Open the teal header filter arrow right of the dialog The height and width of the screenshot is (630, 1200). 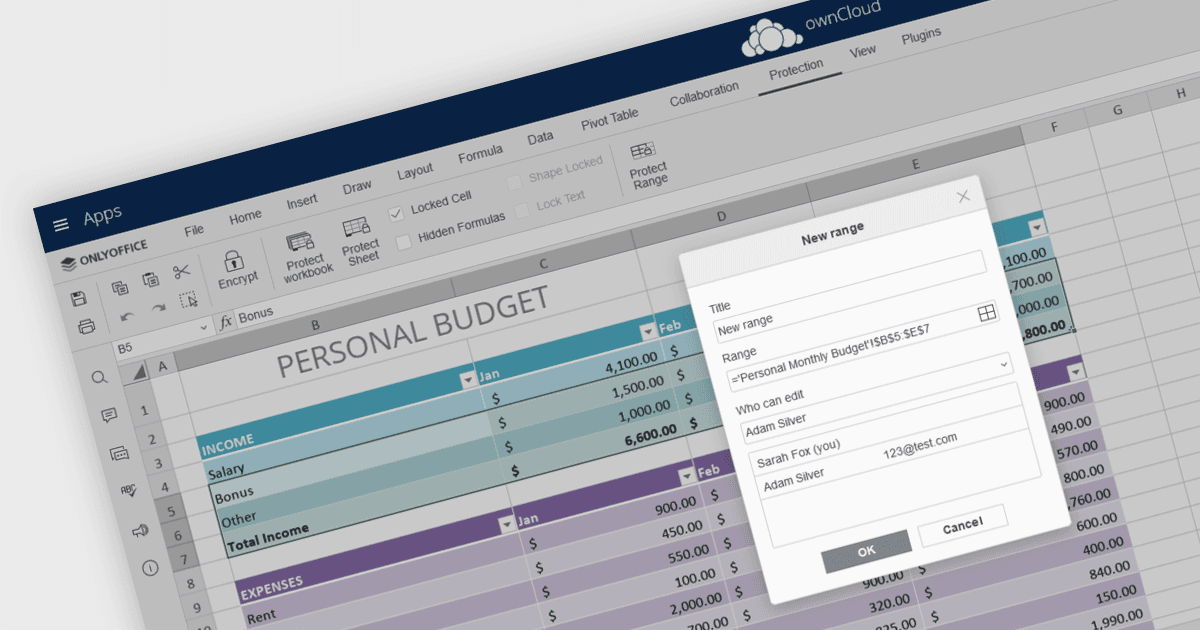tap(1037, 226)
